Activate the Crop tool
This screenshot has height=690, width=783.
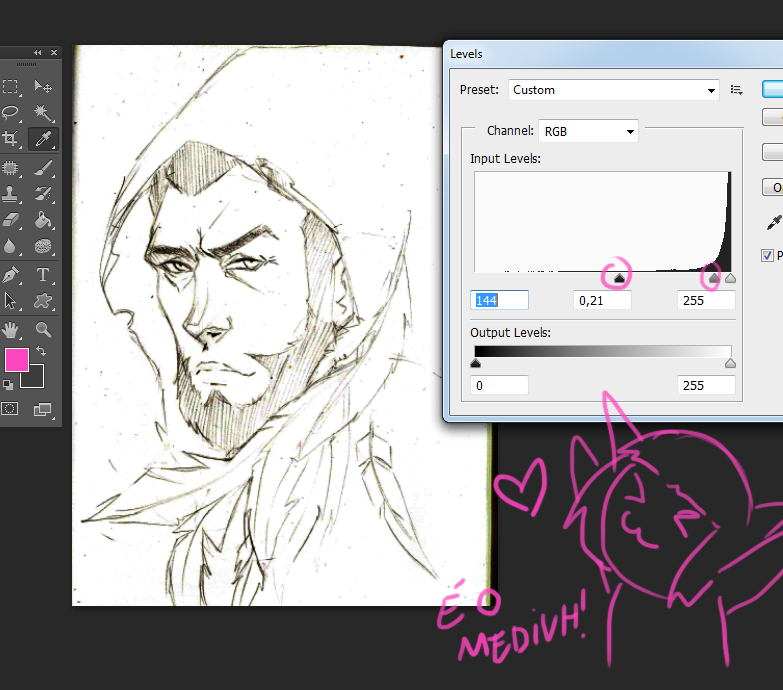(11, 138)
